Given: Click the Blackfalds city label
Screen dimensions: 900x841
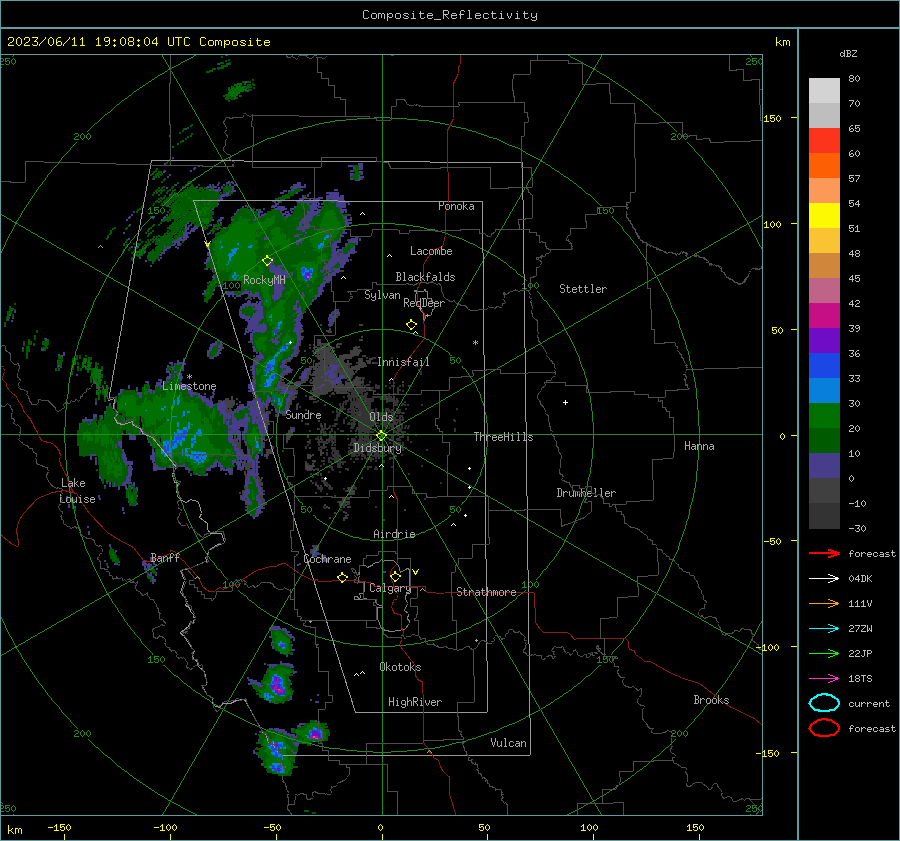Looking at the screenshot, I should pyautogui.click(x=425, y=277).
